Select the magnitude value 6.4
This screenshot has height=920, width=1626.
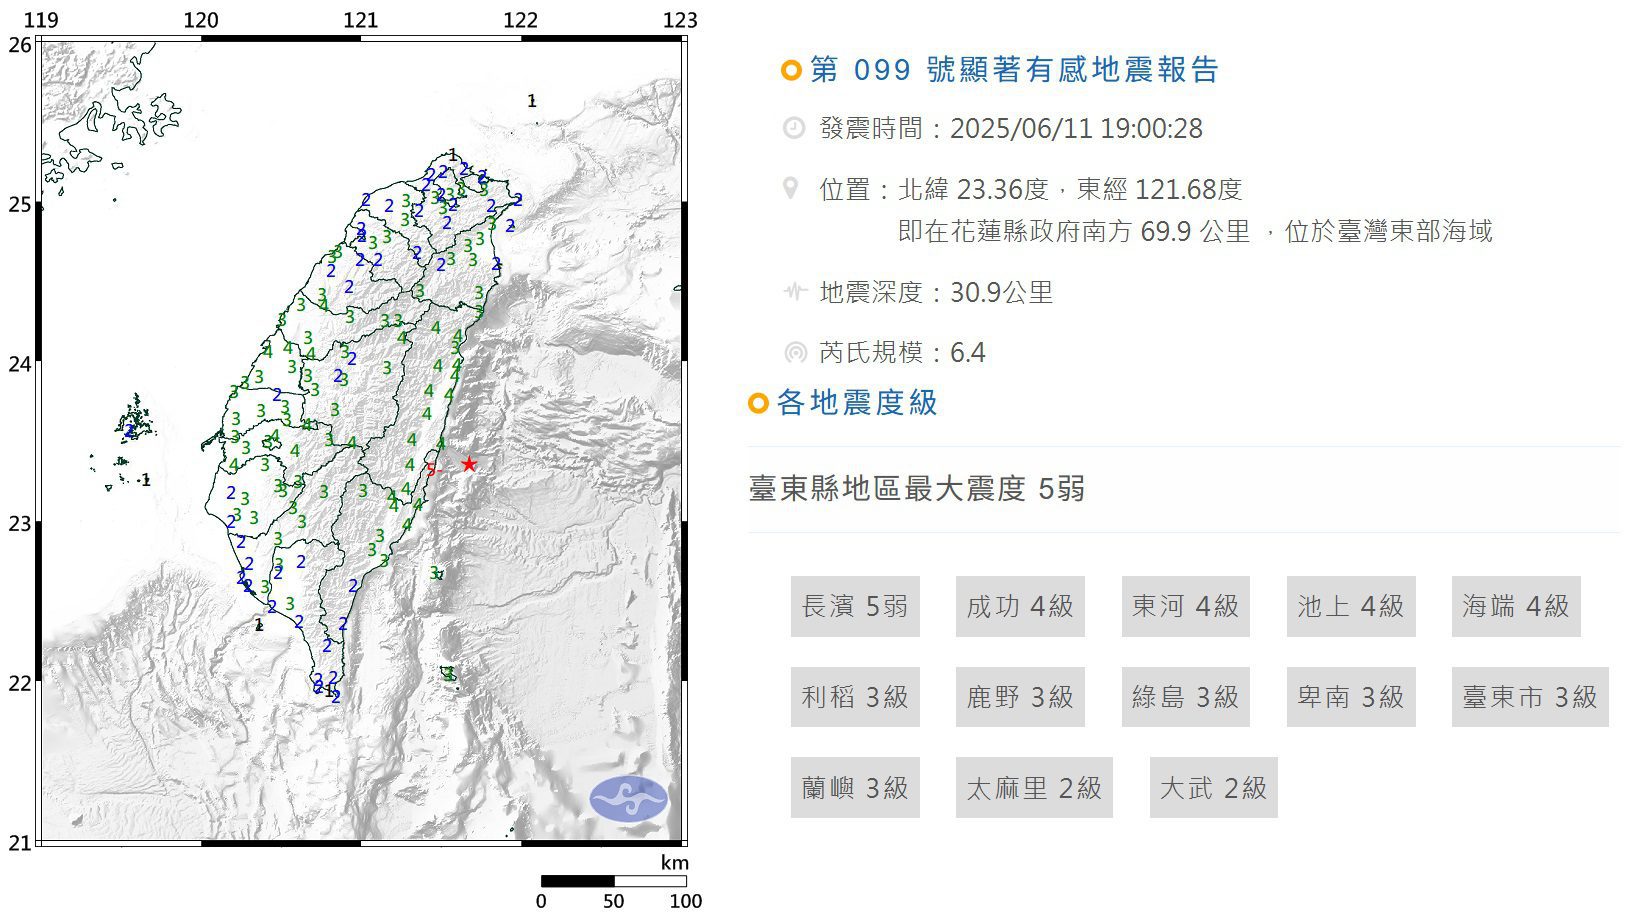point(968,353)
